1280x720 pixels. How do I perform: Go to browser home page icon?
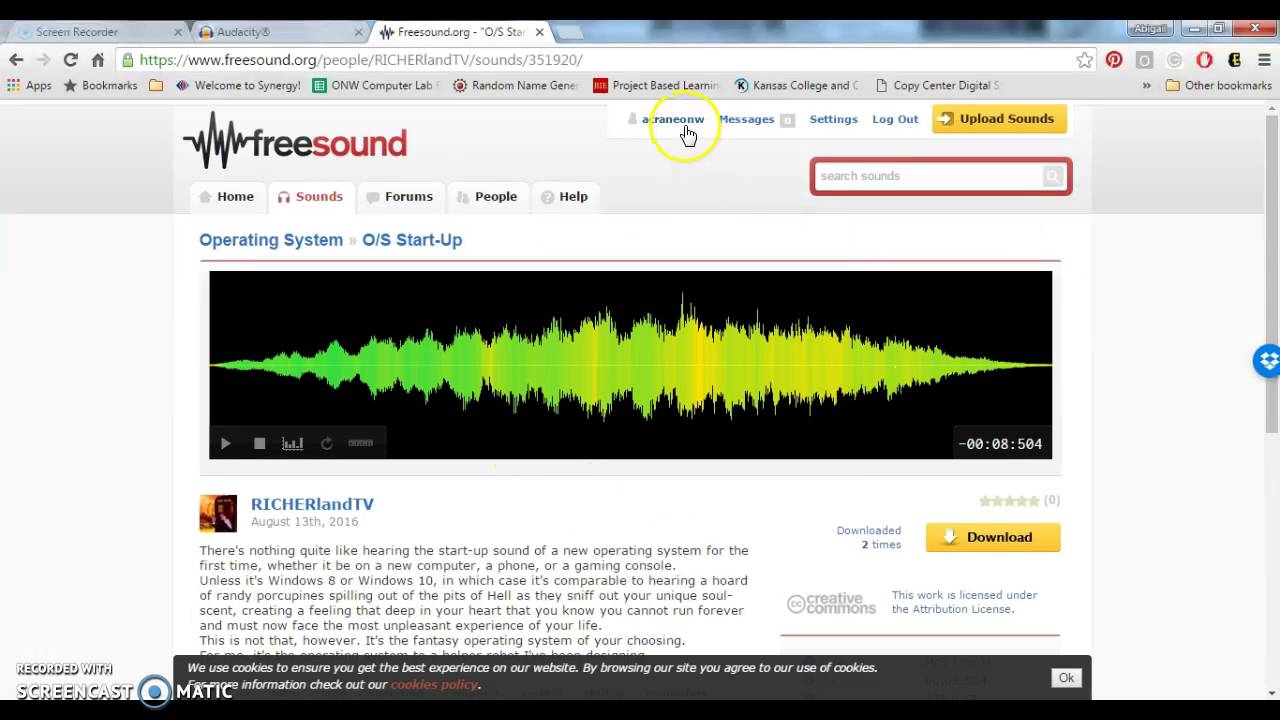coord(98,60)
